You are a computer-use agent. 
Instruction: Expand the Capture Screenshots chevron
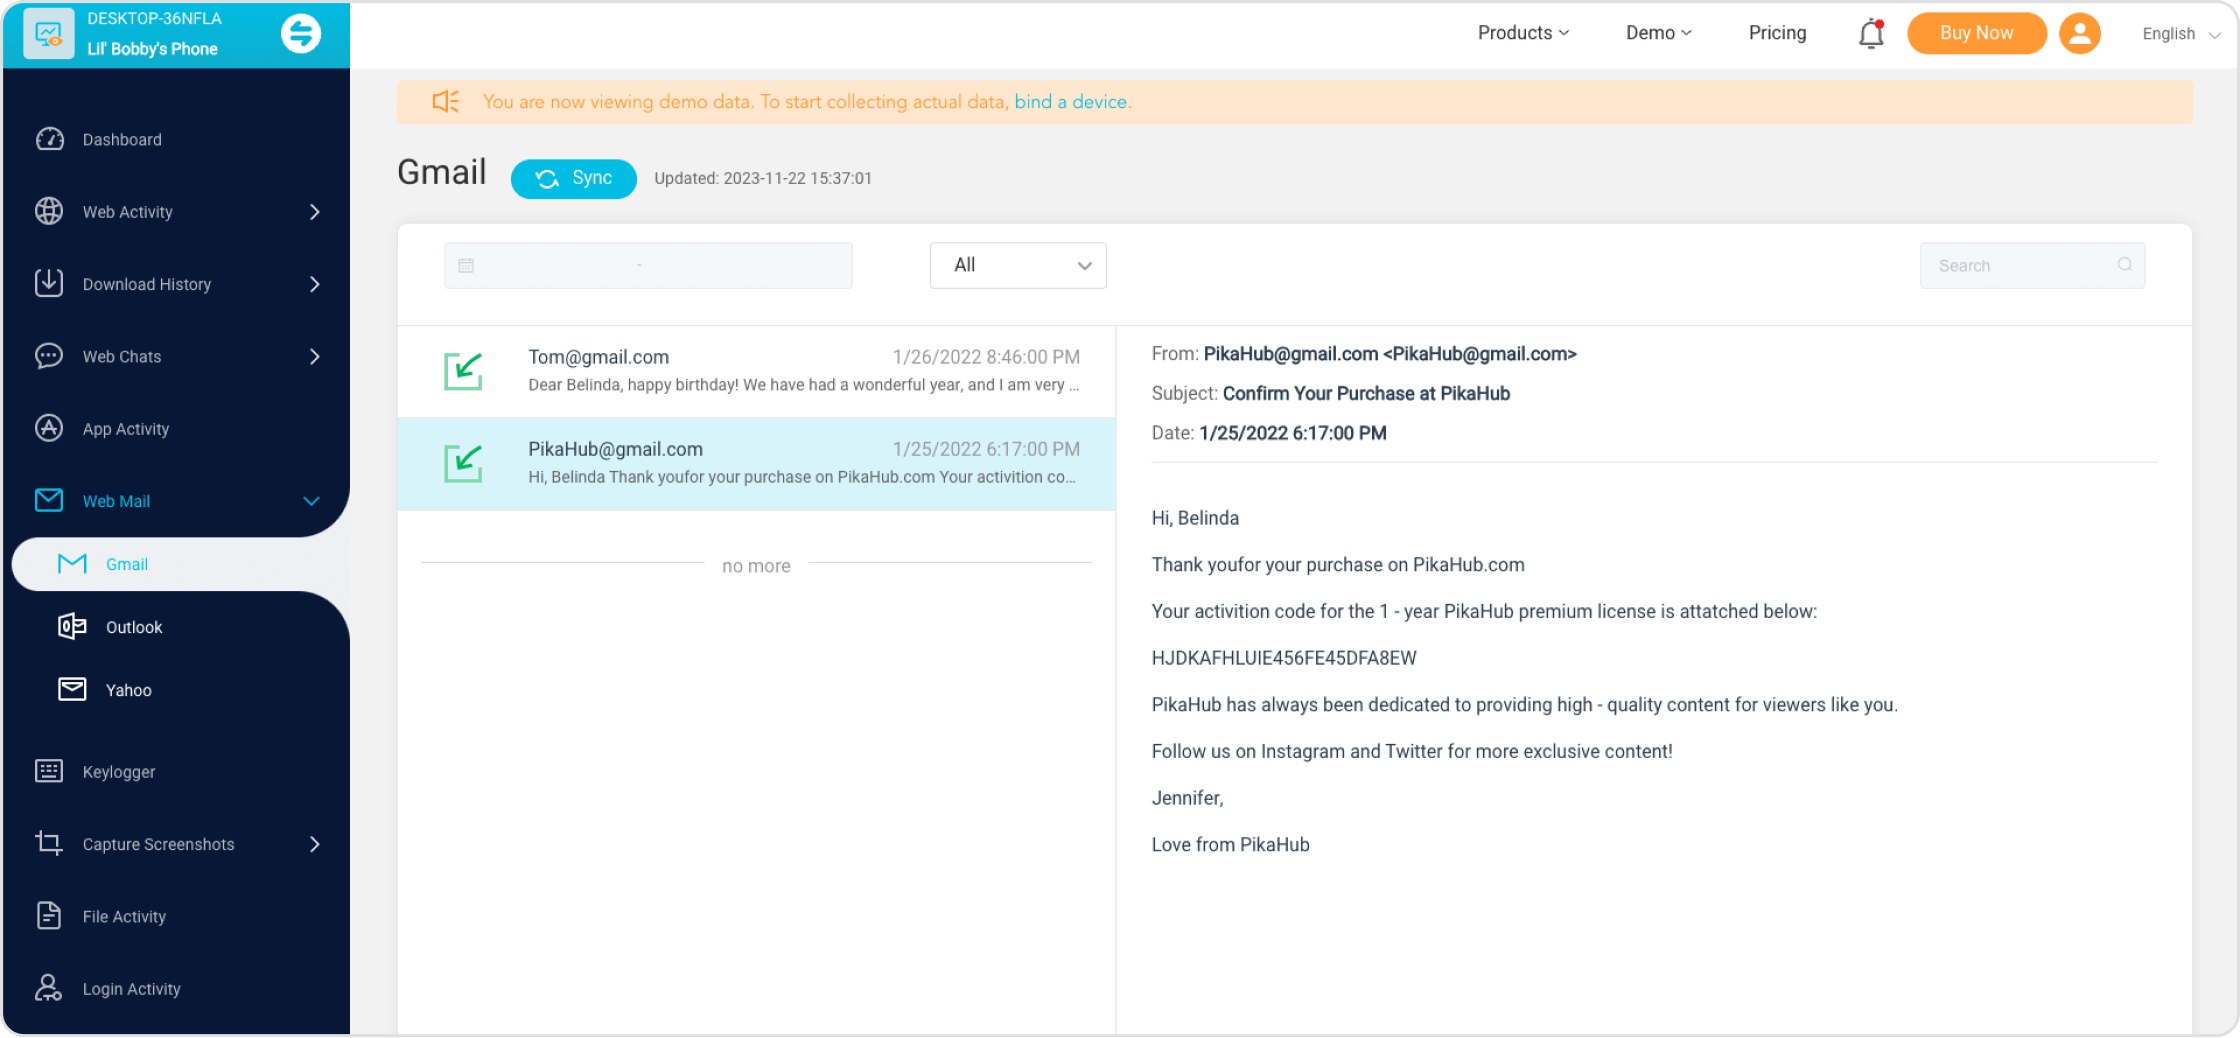(315, 844)
